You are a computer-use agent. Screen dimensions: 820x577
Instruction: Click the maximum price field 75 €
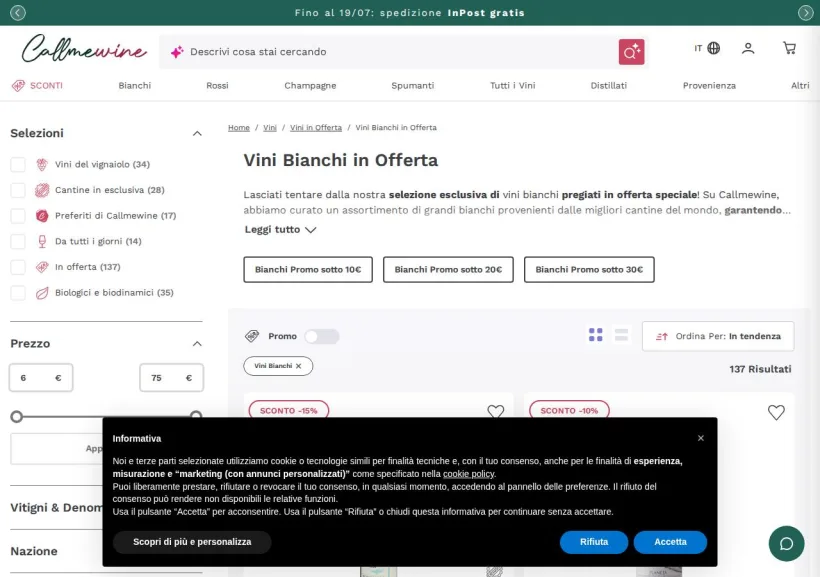coord(172,378)
